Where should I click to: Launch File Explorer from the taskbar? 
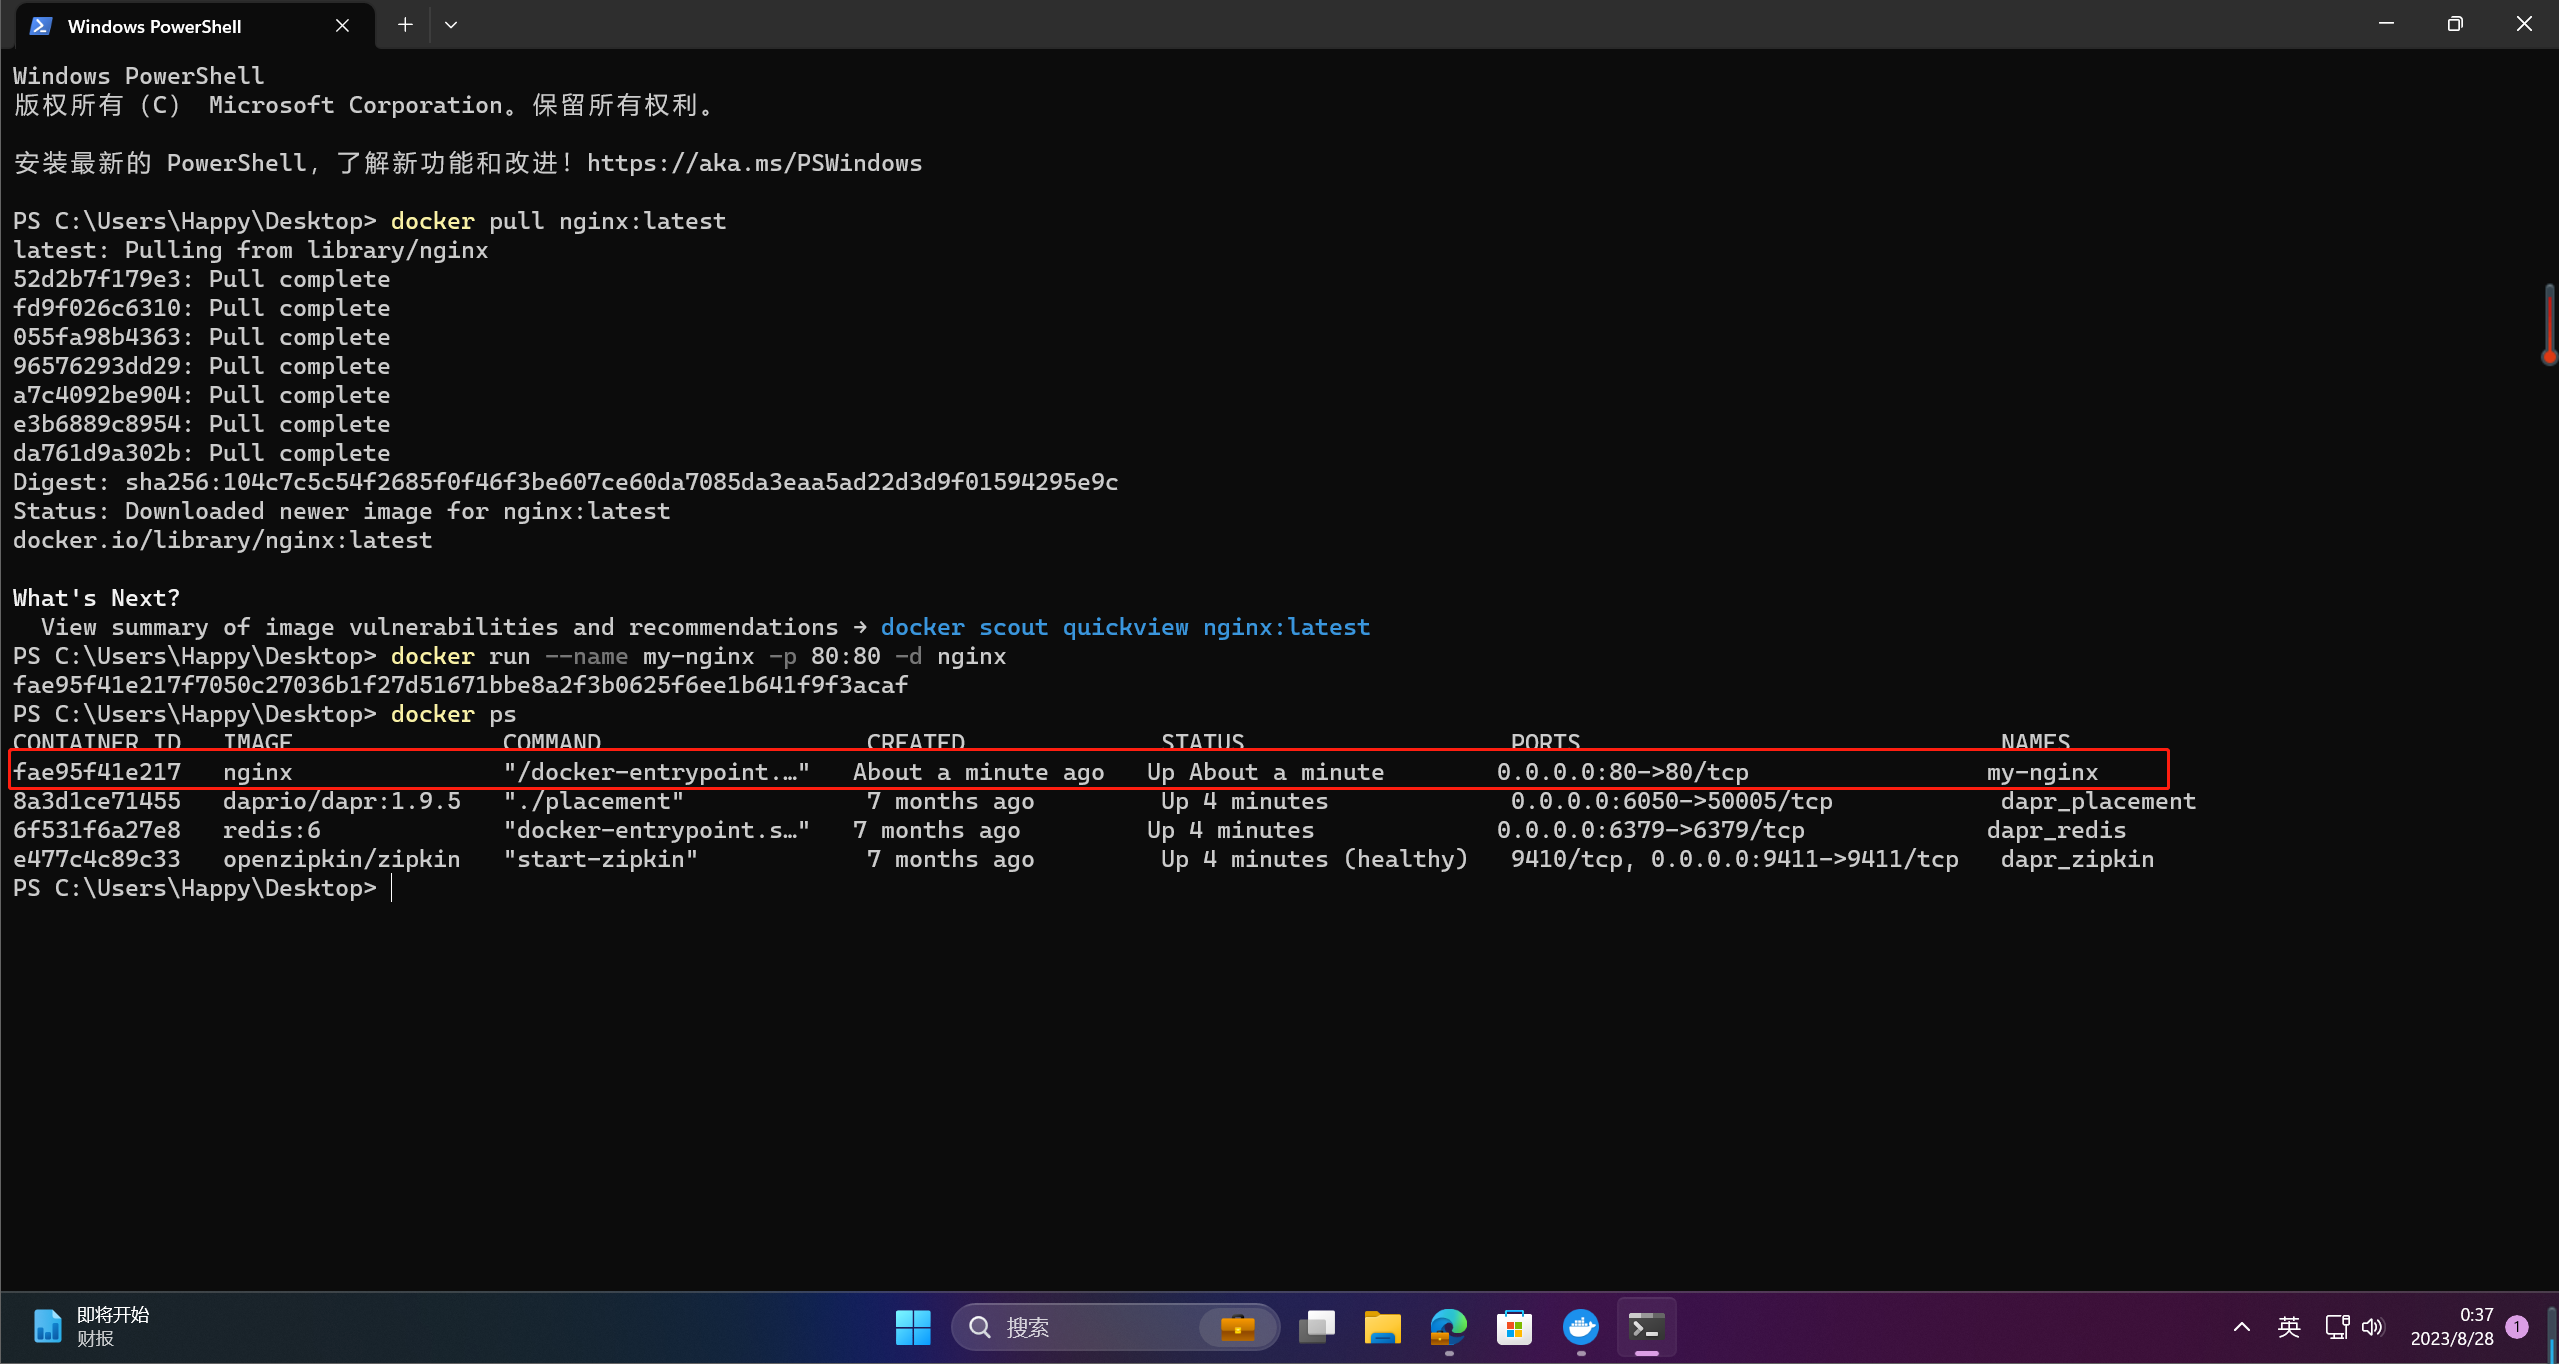(x=1382, y=1327)
